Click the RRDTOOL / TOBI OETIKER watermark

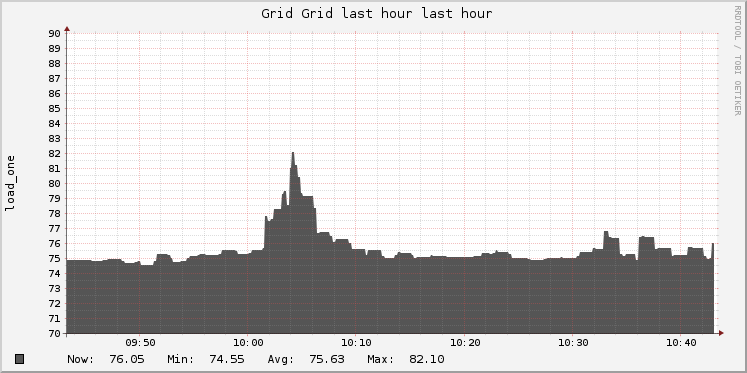tap(737, 60)
